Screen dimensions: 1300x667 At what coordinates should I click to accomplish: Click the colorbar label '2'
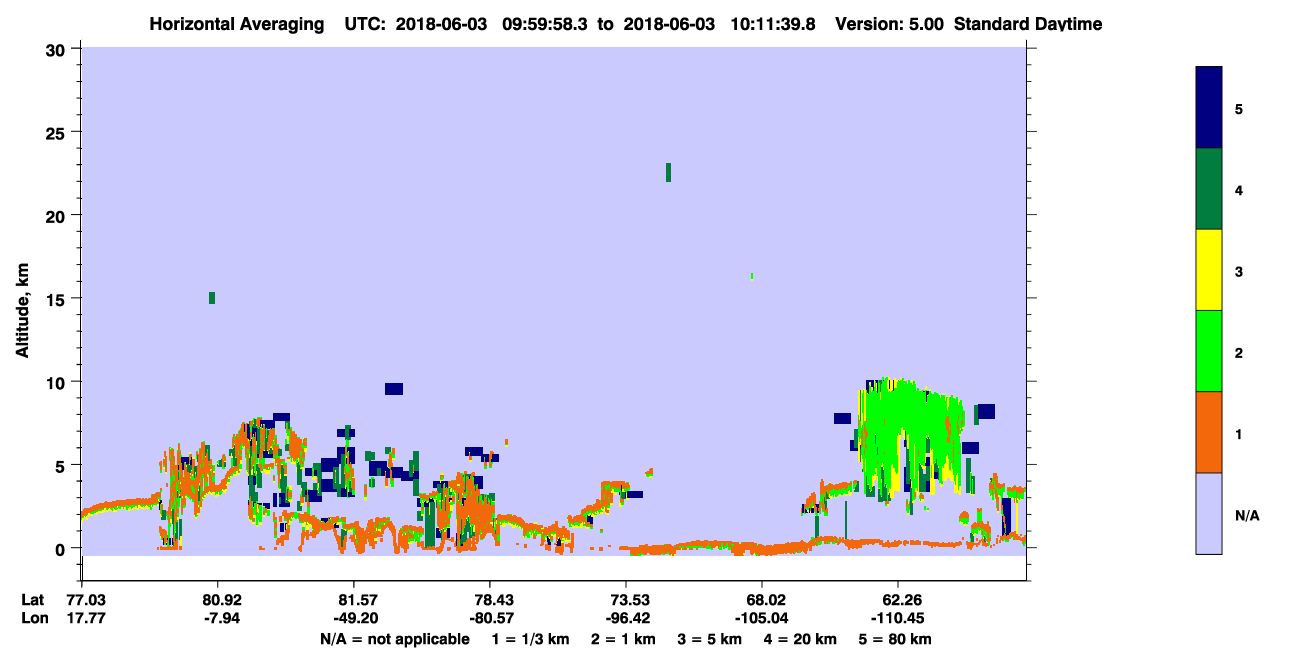click(1239, 352)
